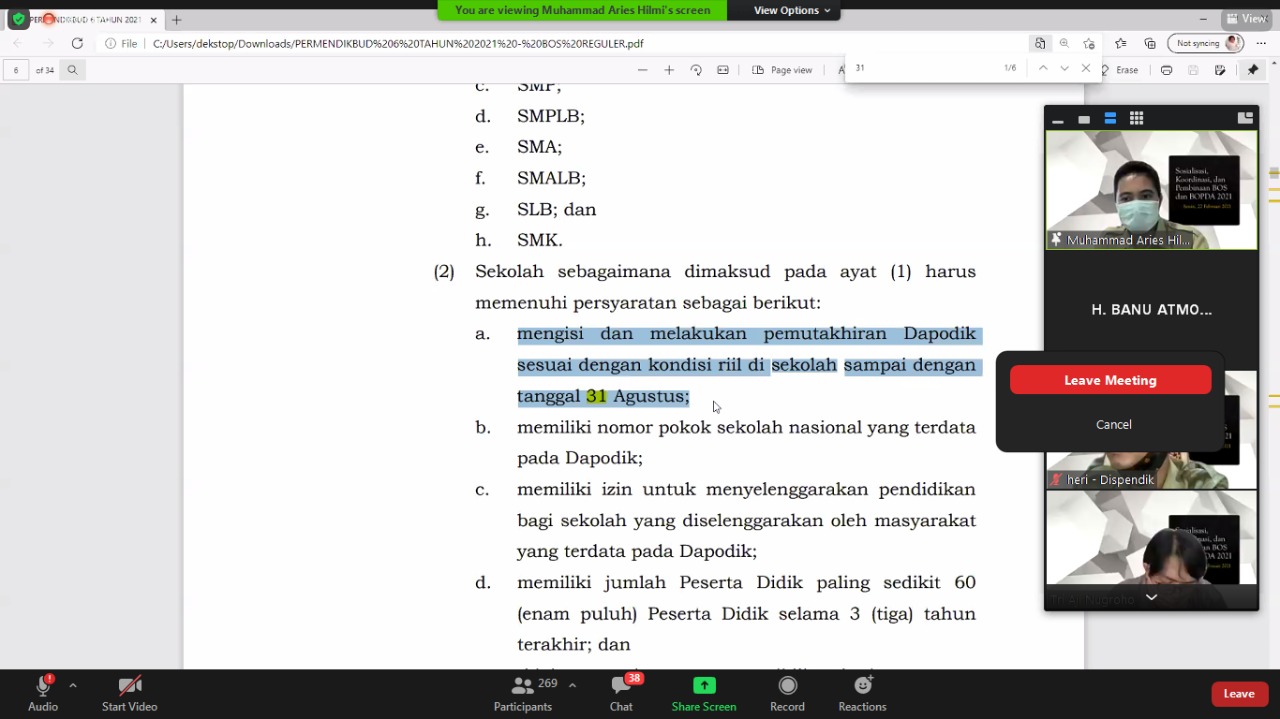Screen dimensions: 1280x719
Task: Switch video panel to grid view
Action: click(1136, 119)
